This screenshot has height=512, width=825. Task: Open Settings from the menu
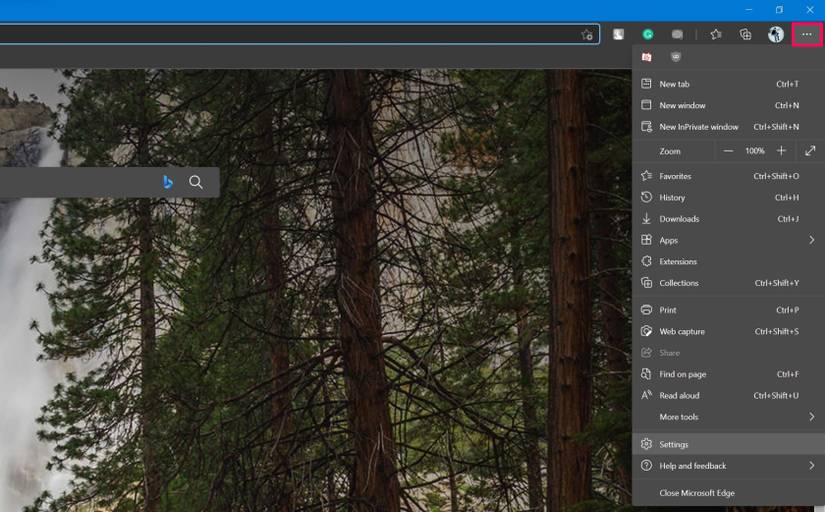pyautogui.click(x=728, y=444)
